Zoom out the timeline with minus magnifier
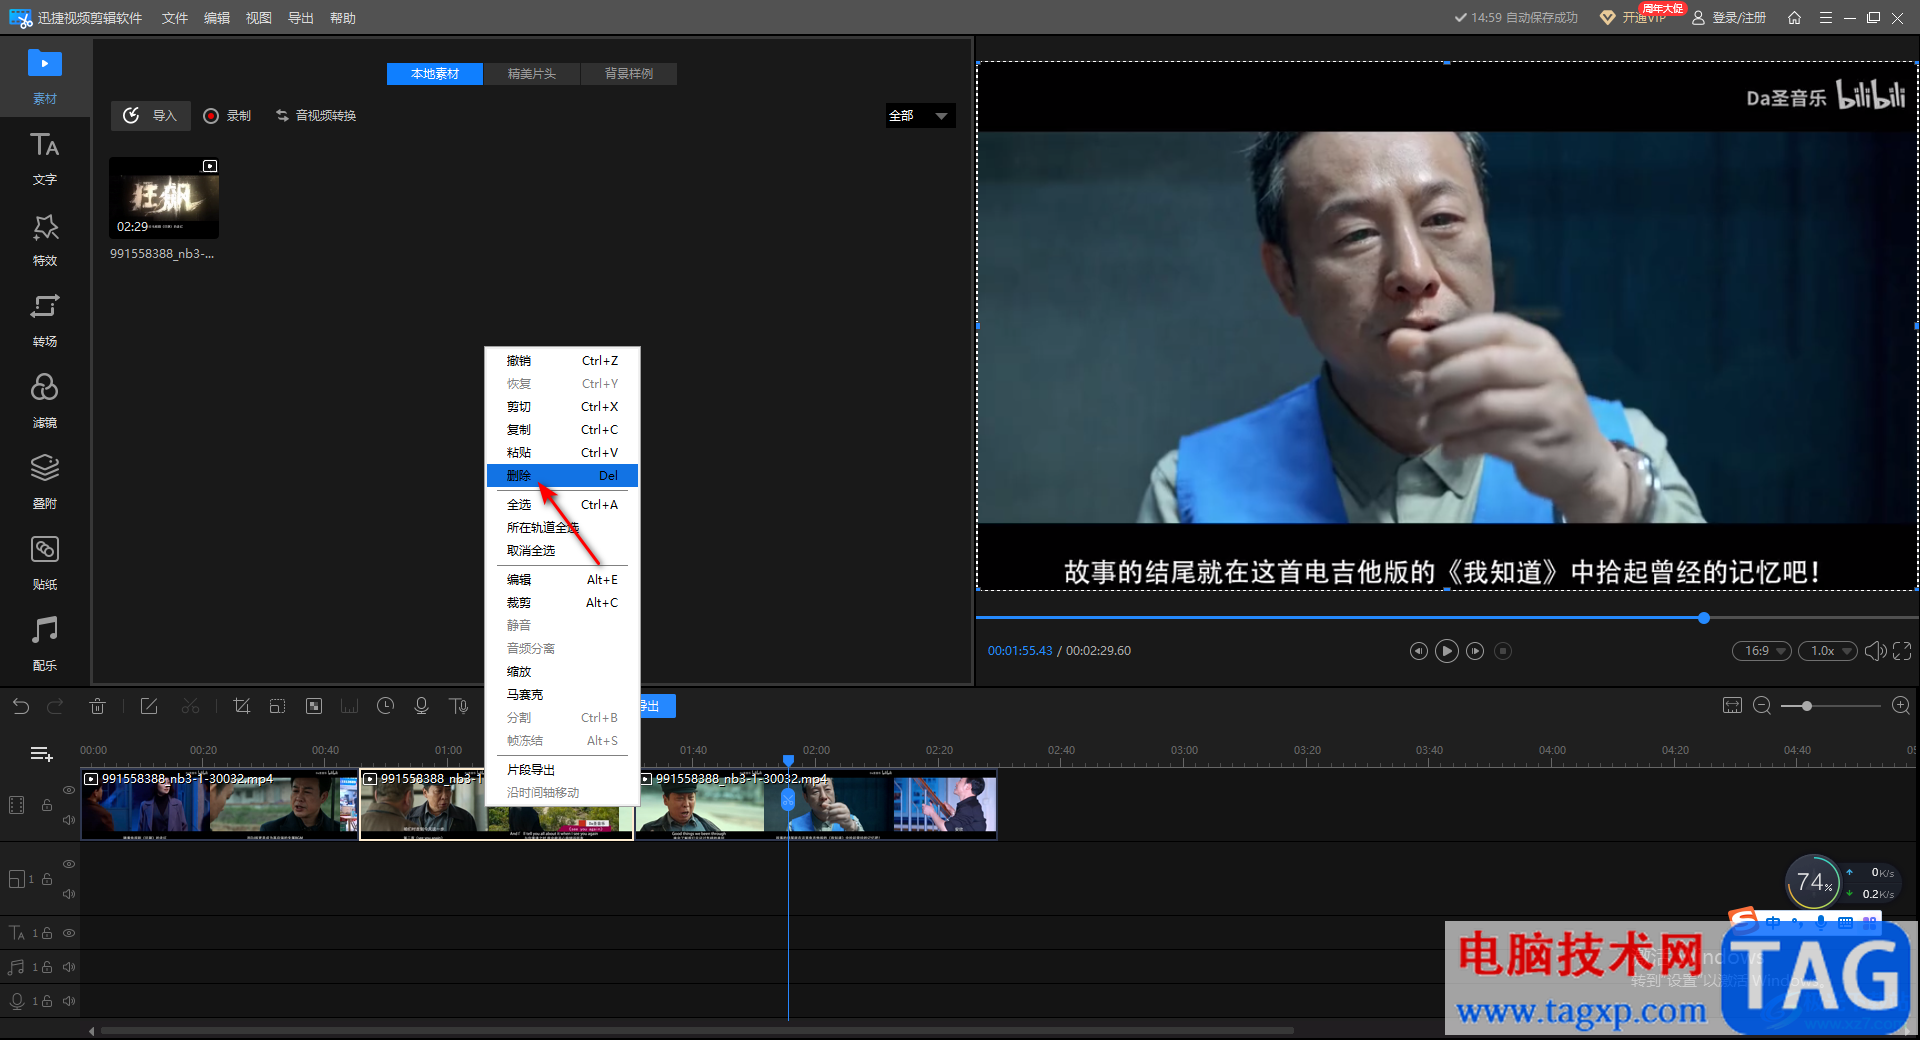The height and width of the screenshot is (1040, 1920). (1762, 706)
